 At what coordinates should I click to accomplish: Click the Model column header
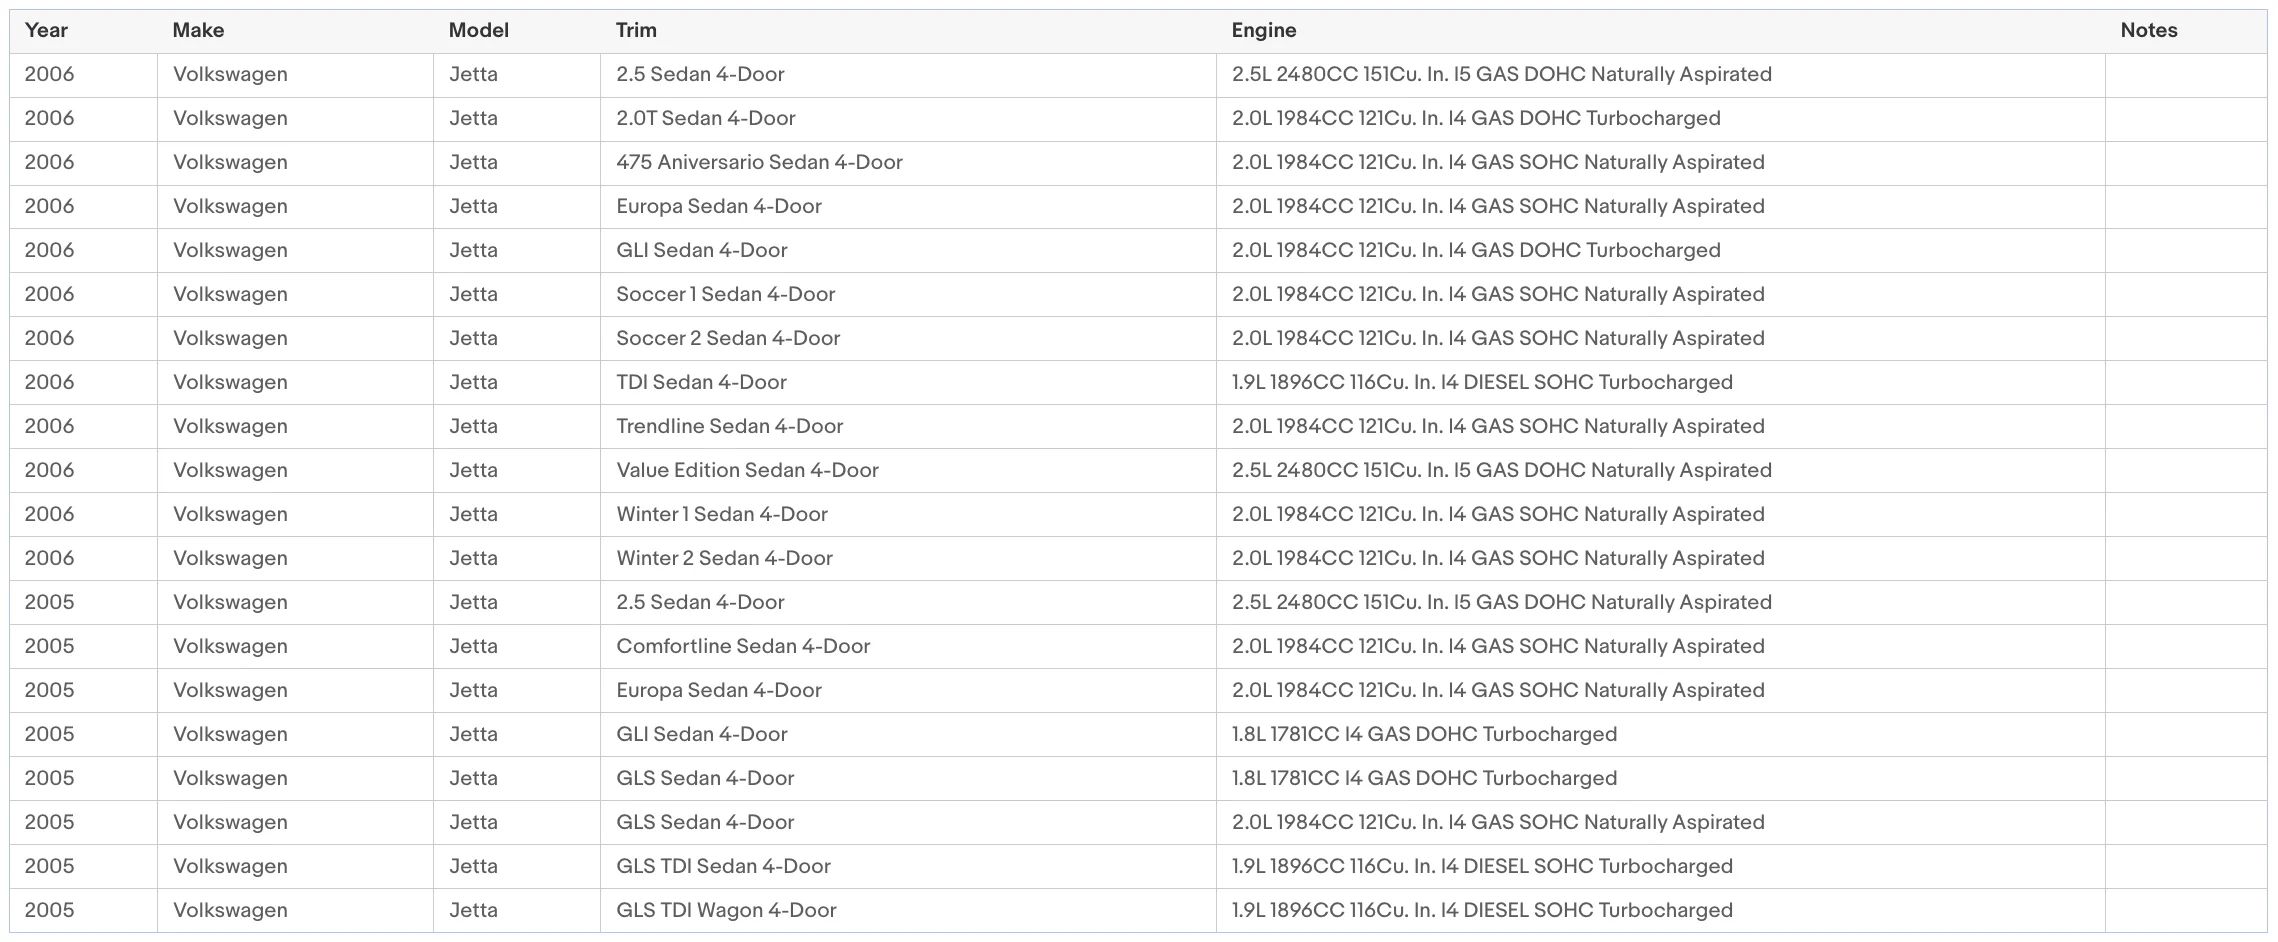point(479,30)
